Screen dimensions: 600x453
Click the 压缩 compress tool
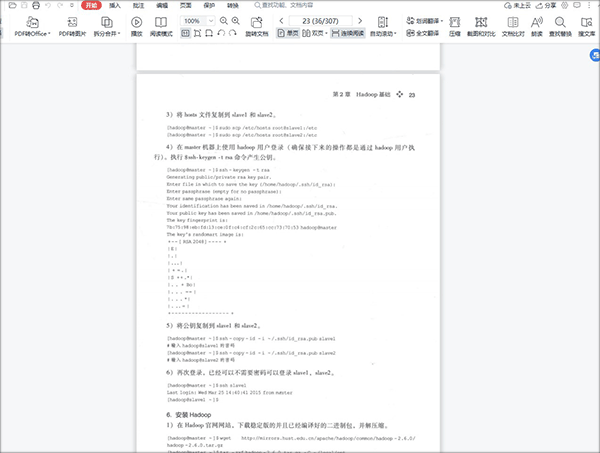455,26
